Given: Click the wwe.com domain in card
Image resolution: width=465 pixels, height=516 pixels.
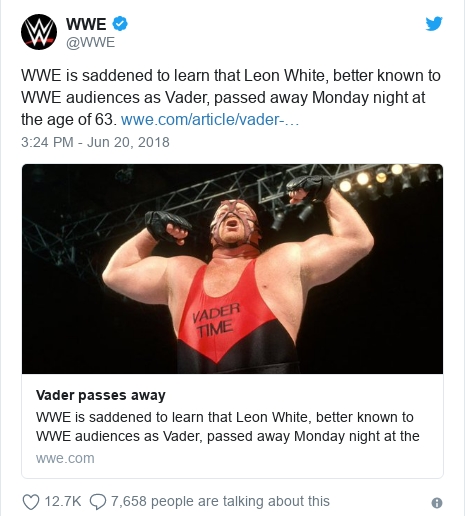Looking at the screenshot, I should point(65,458).
